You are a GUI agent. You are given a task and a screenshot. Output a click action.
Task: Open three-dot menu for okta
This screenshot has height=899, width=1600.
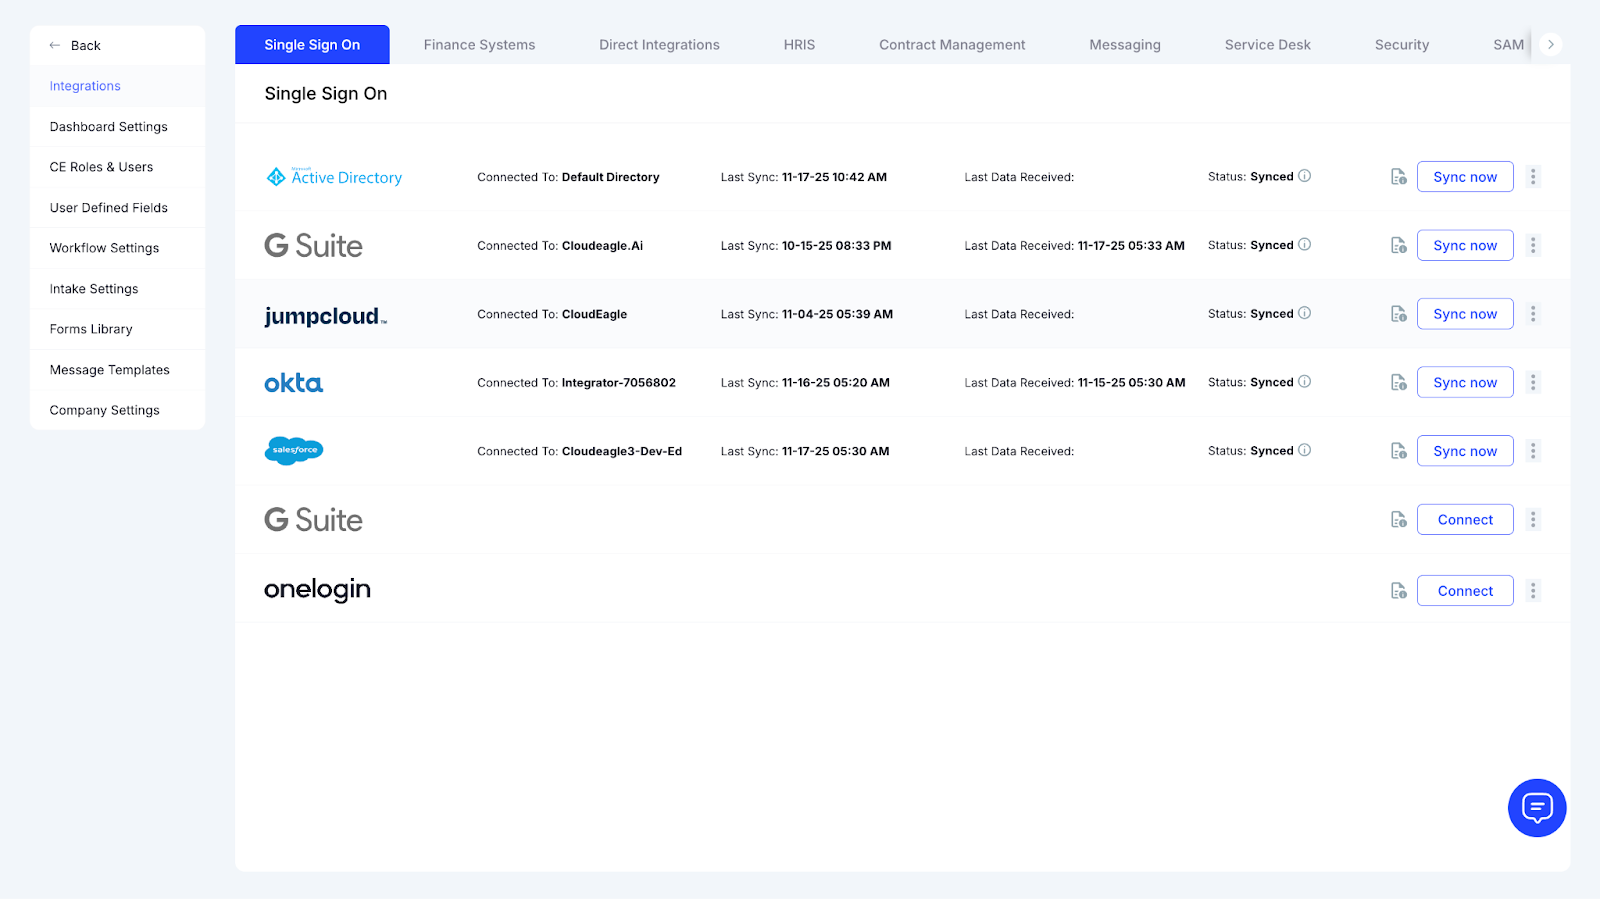pyautogui.click(x=1533, y=382)
